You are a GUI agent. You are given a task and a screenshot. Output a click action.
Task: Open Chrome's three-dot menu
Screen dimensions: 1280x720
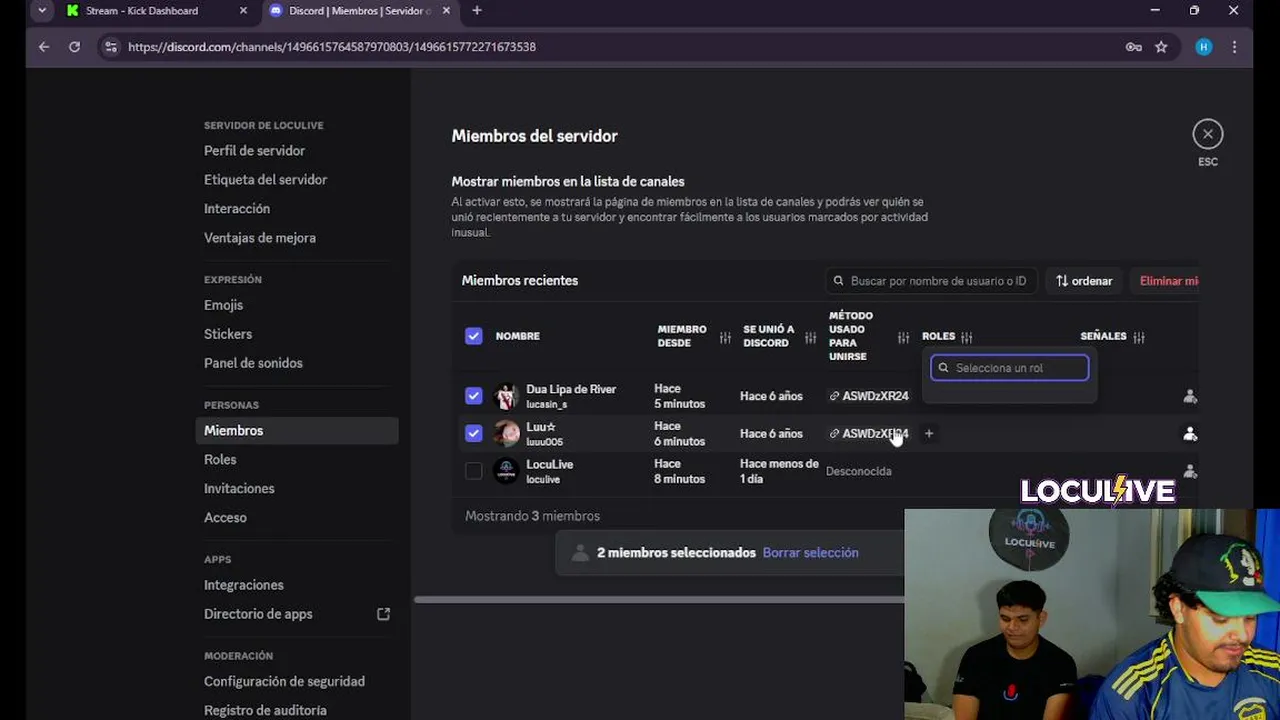tap(1235, 47)
